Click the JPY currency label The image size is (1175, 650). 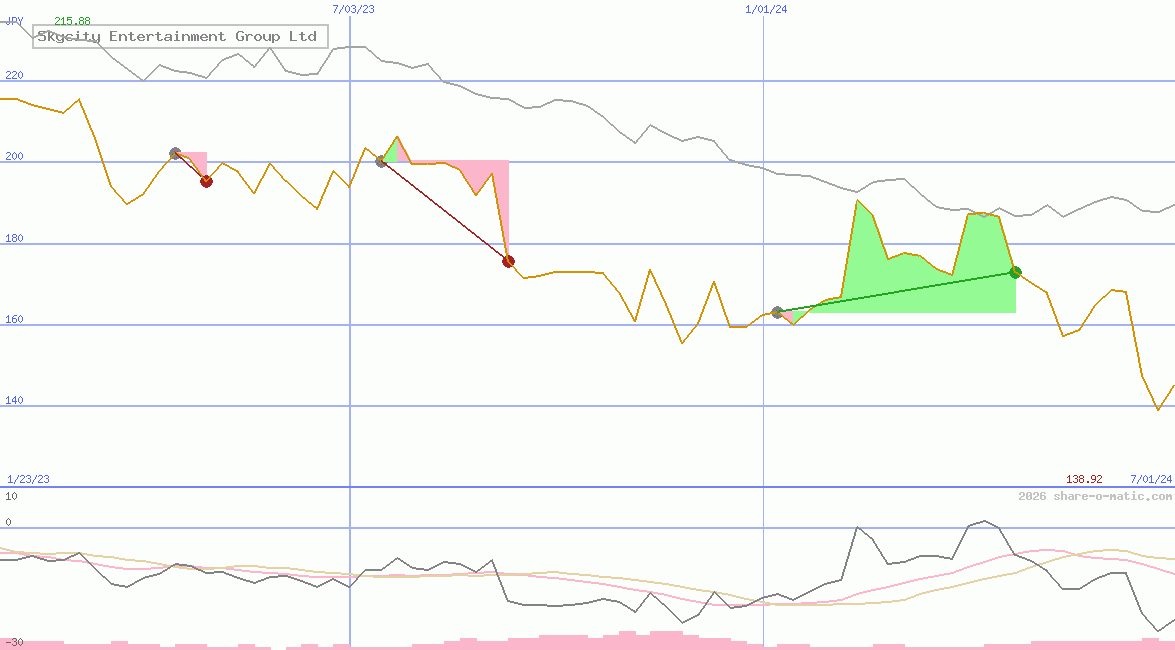pyautogui.click(x=14, y=21)
